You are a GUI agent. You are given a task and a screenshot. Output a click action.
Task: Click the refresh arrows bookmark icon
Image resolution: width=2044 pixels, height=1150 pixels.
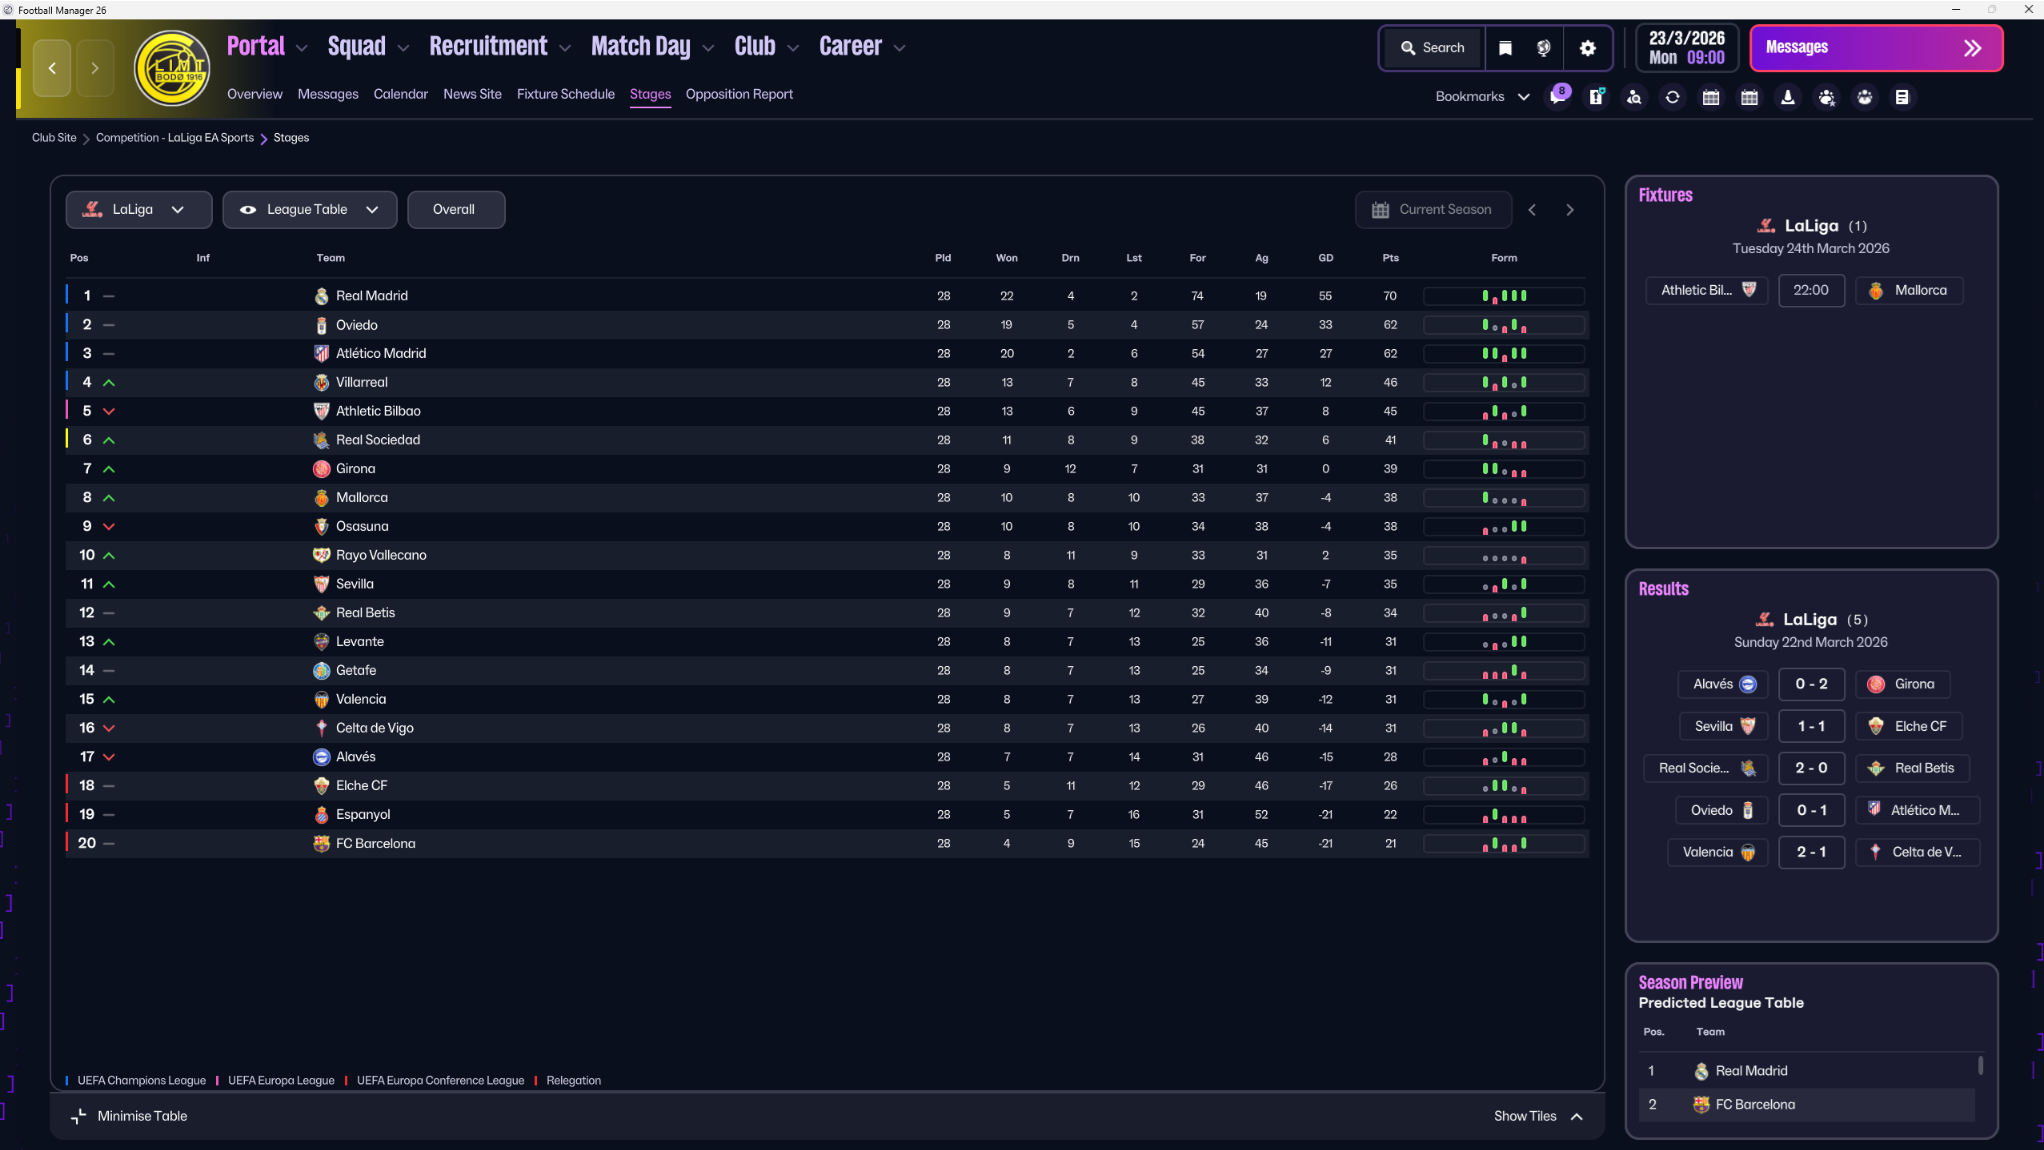click(x=1672, y=97)
